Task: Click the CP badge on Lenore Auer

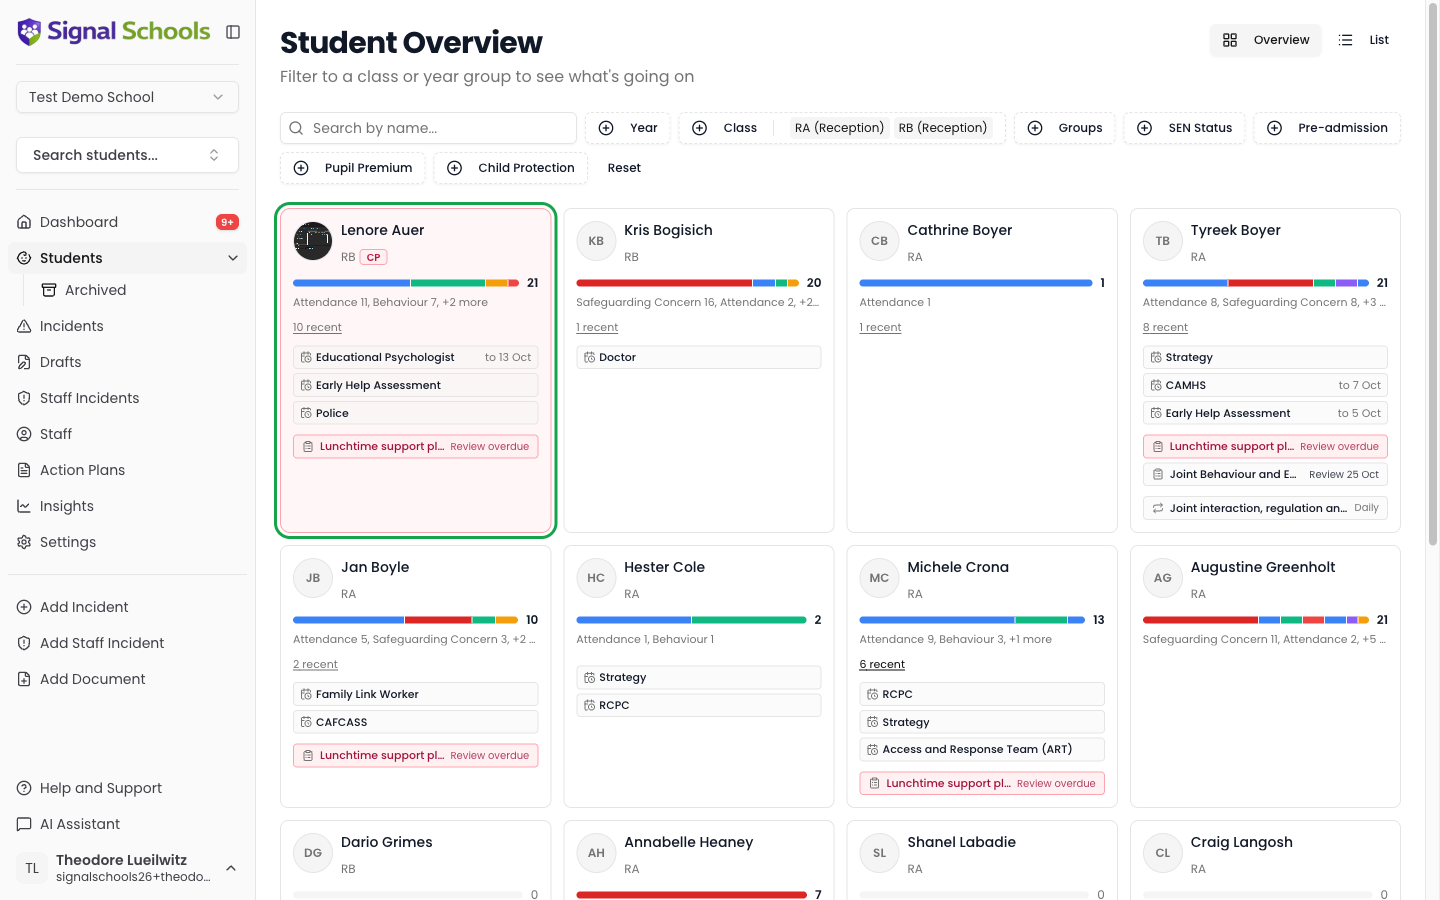Action: coord(373,257)
